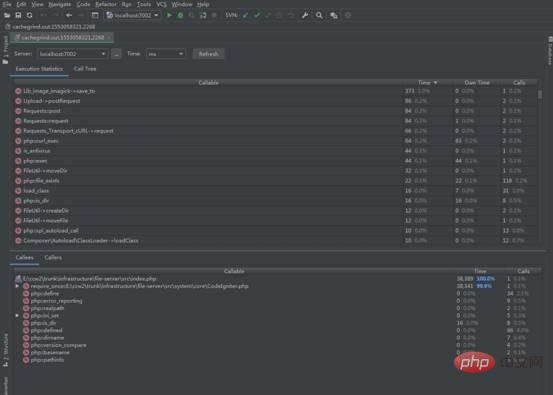Open the Server combo box
This screenshot has height=395, width=553.
(72, 54)
